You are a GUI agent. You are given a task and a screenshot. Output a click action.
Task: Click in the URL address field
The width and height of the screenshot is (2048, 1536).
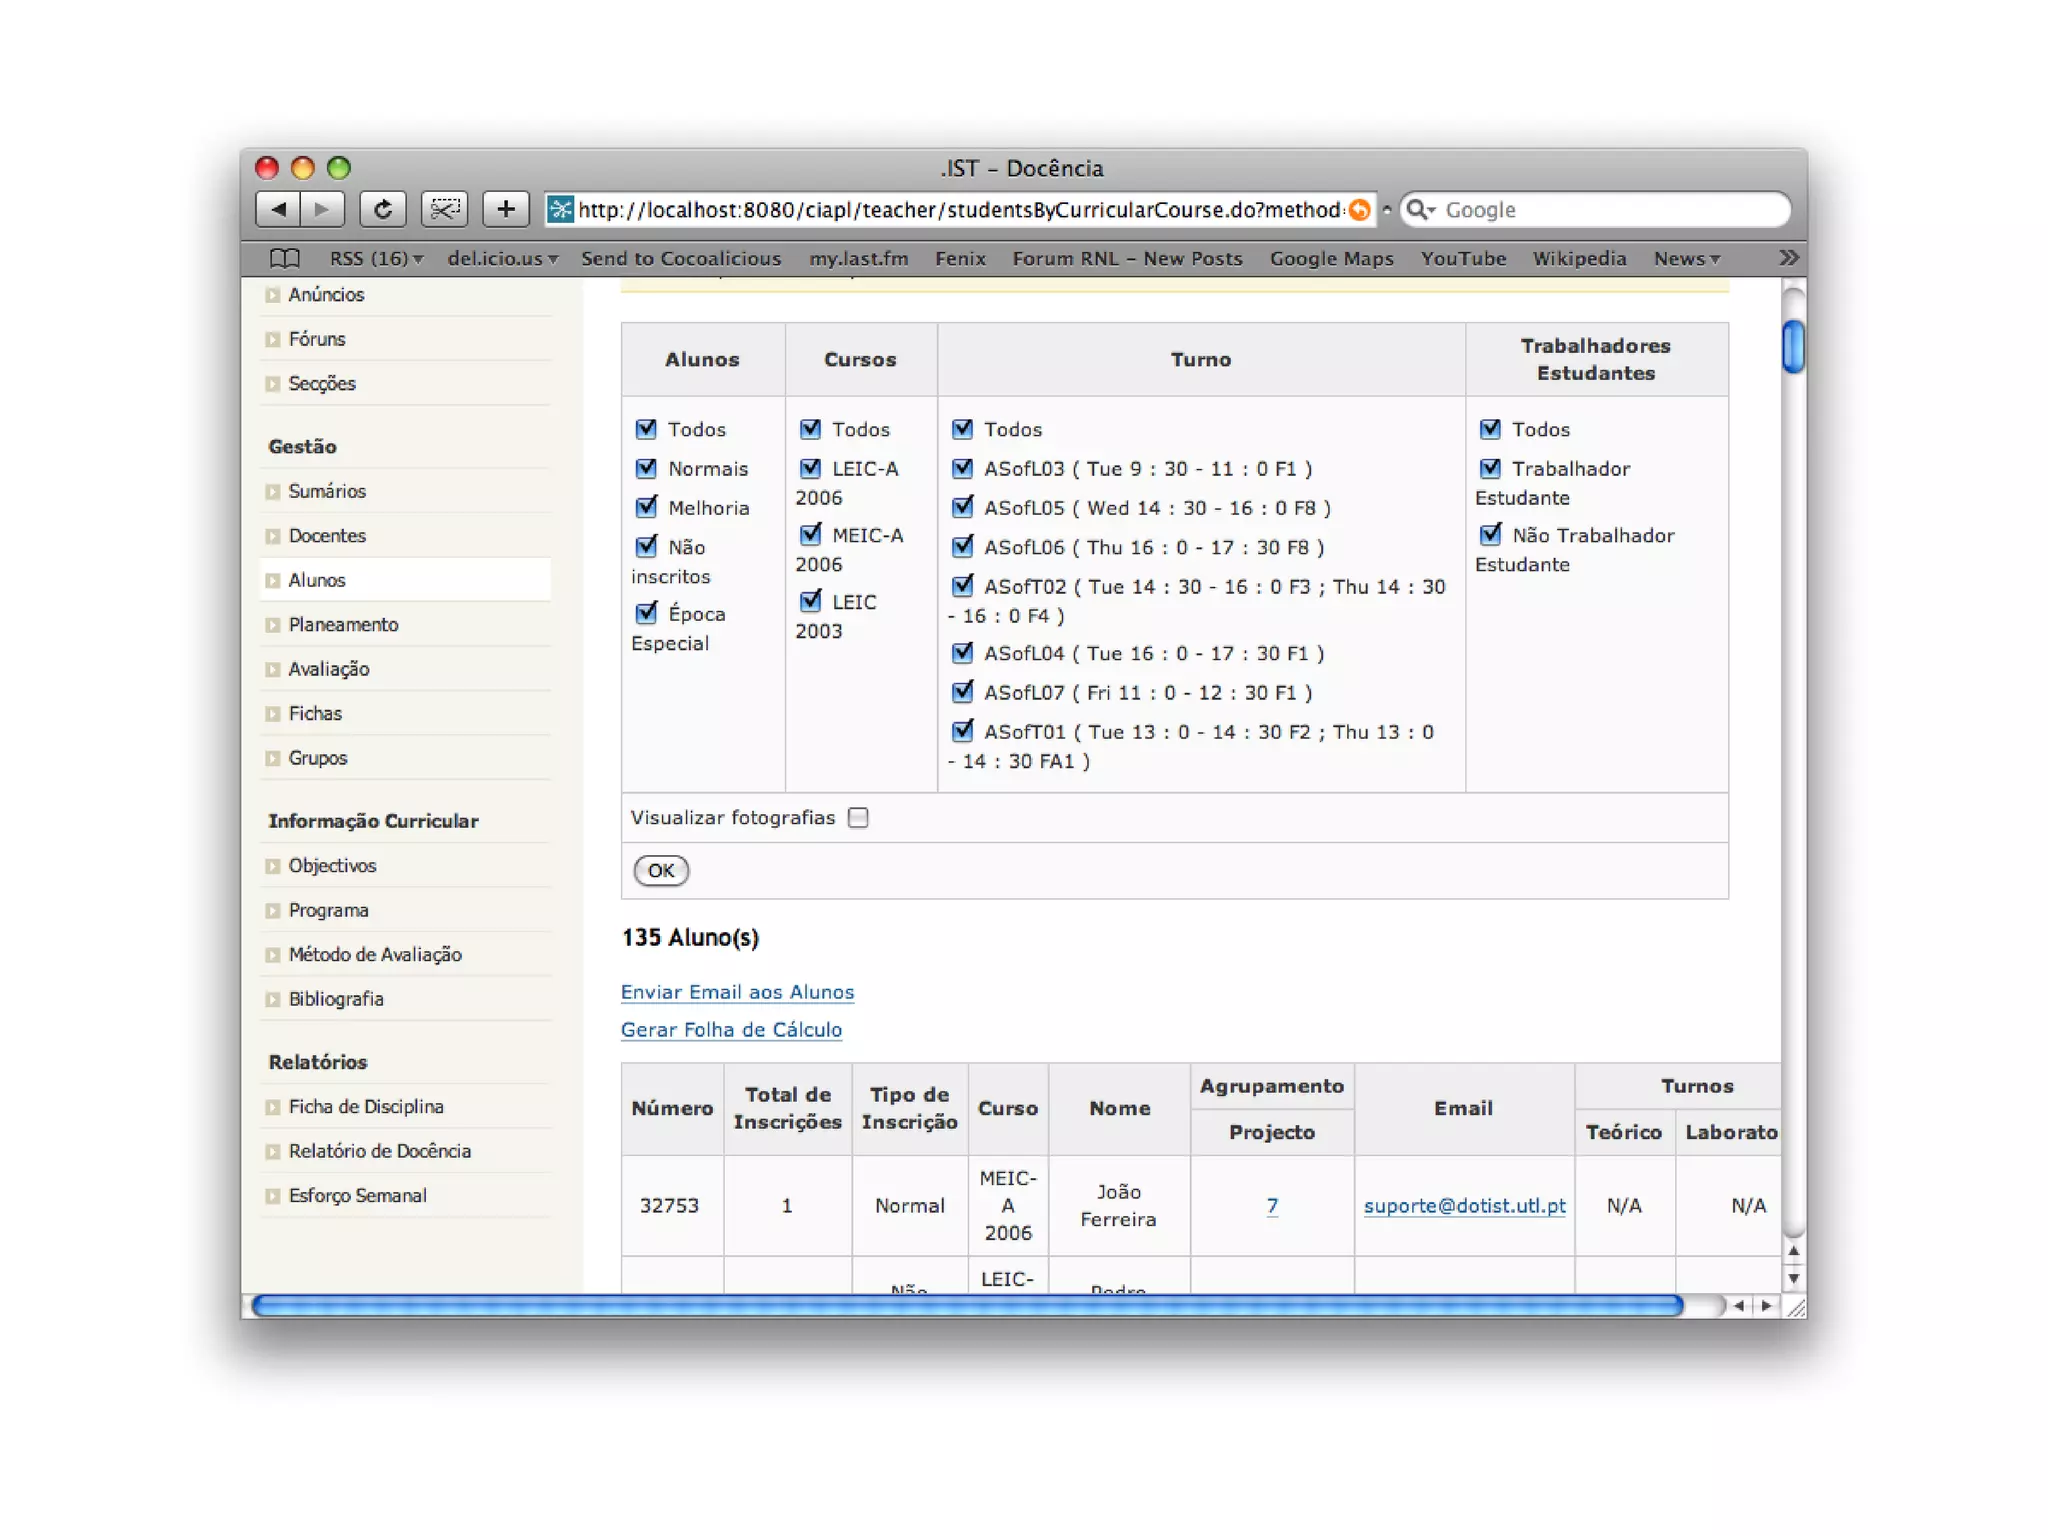[x=958, y=210]
